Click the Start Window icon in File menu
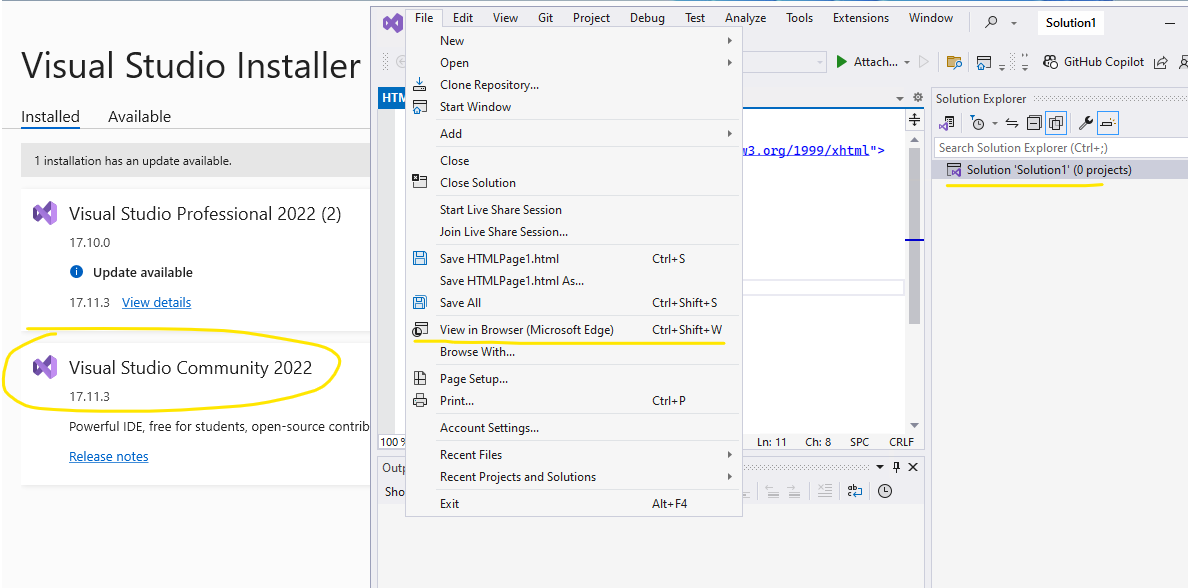This screenshot has height=588, width=1188. tap(420, 107)
